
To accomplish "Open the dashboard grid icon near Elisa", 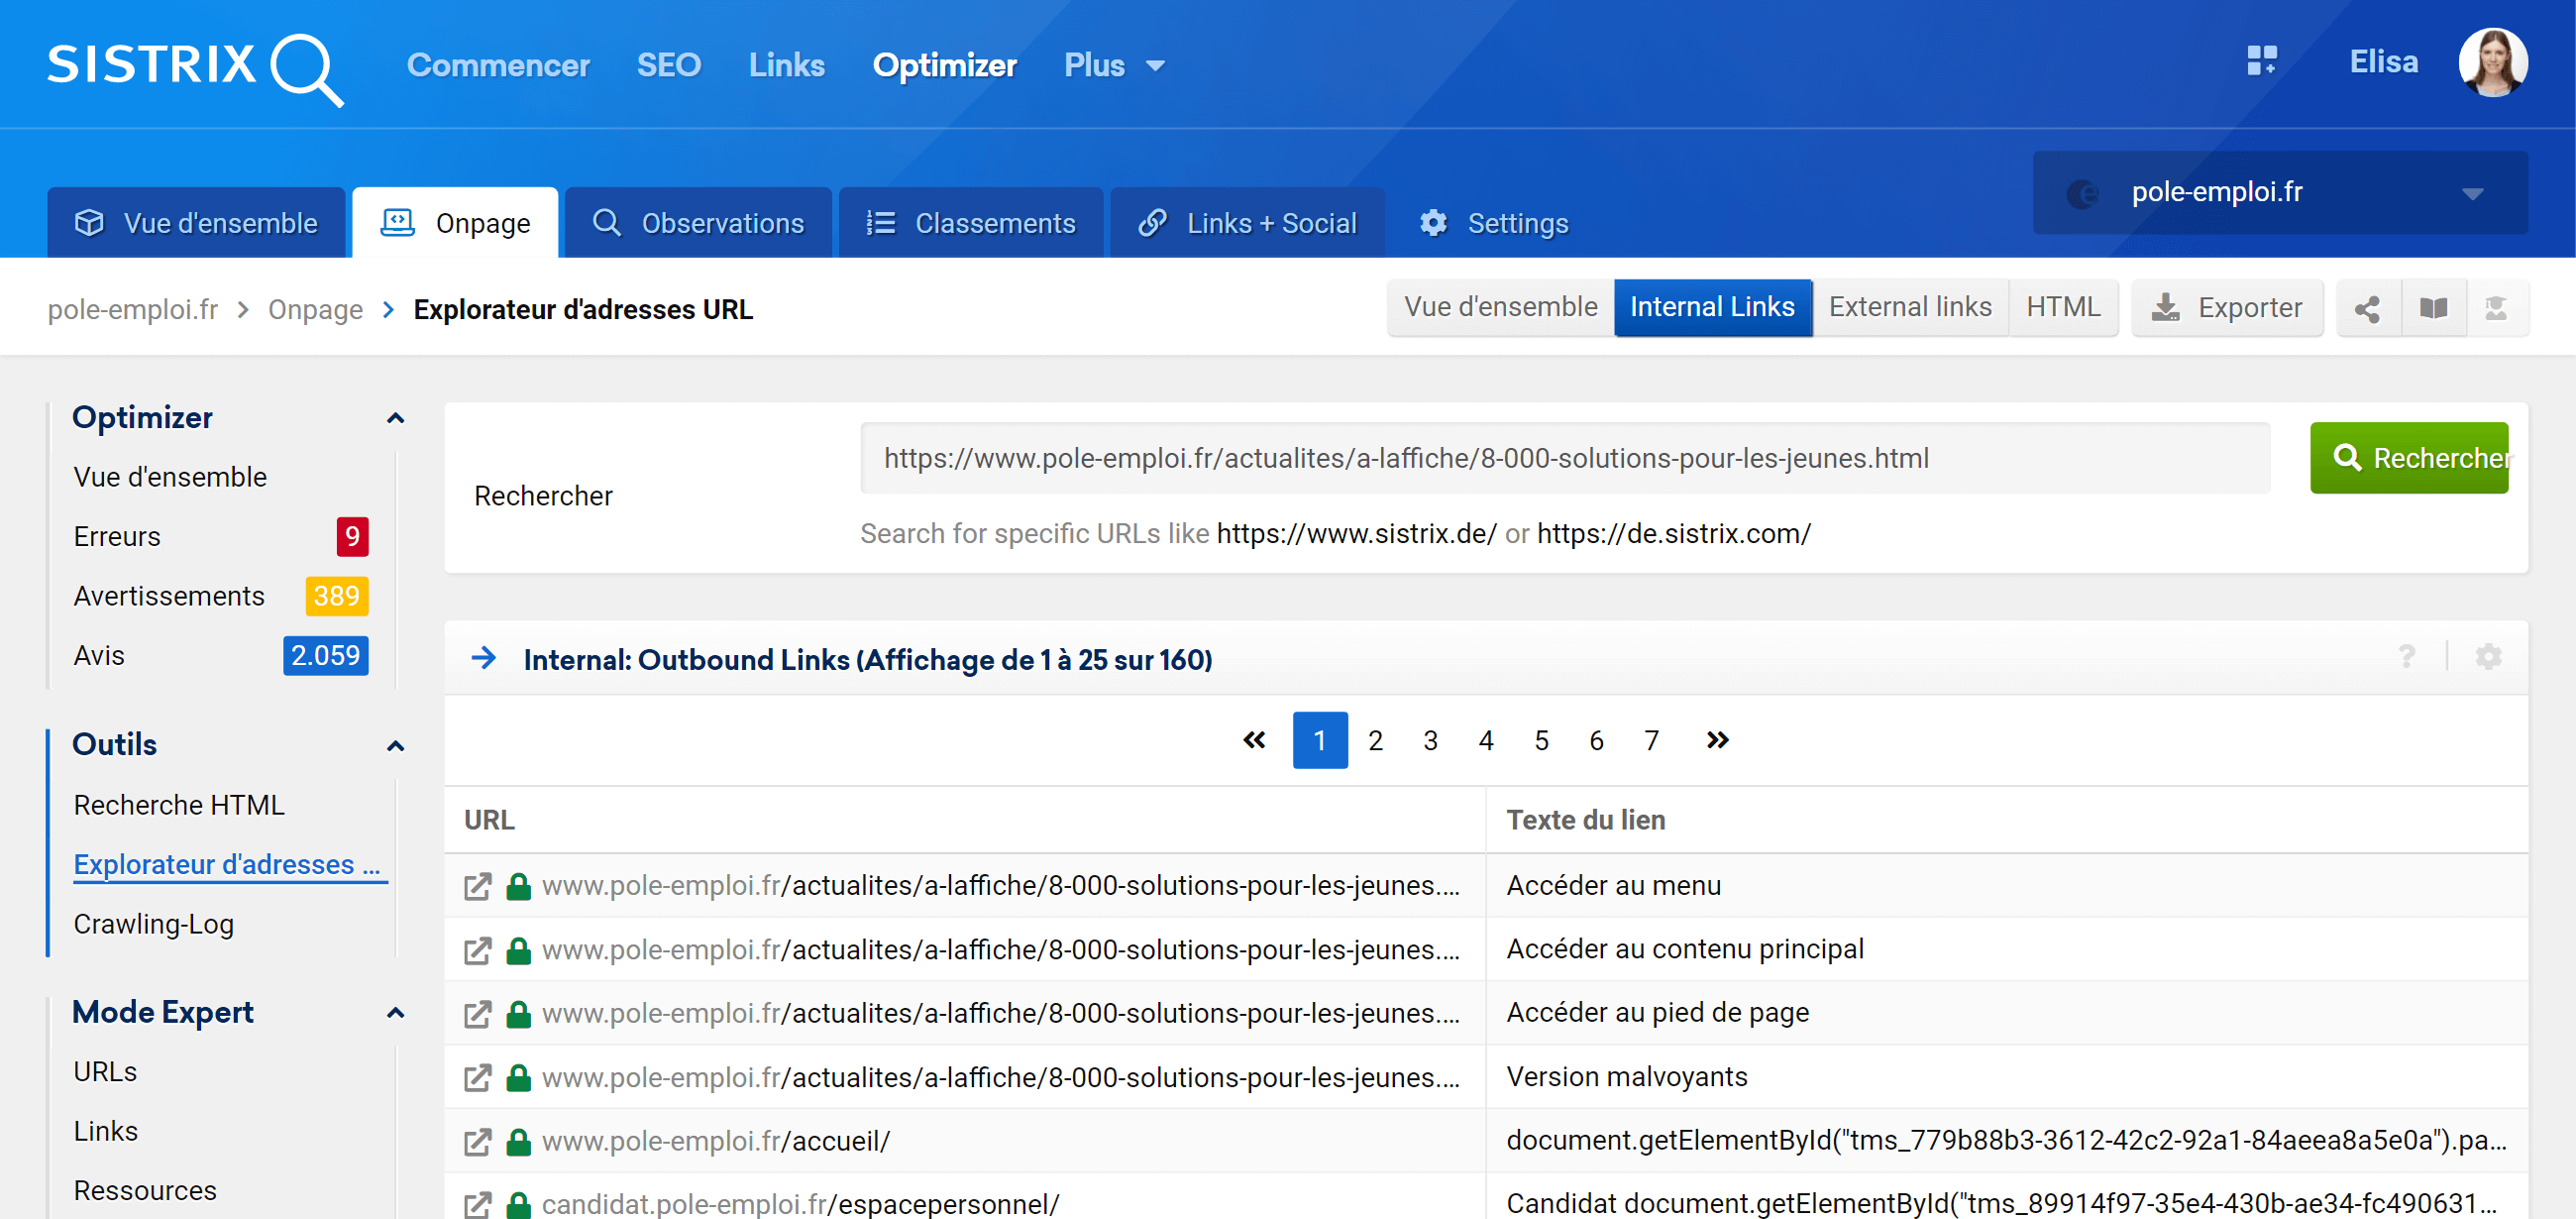I will pyautogui.click(x=2262, y=61).
